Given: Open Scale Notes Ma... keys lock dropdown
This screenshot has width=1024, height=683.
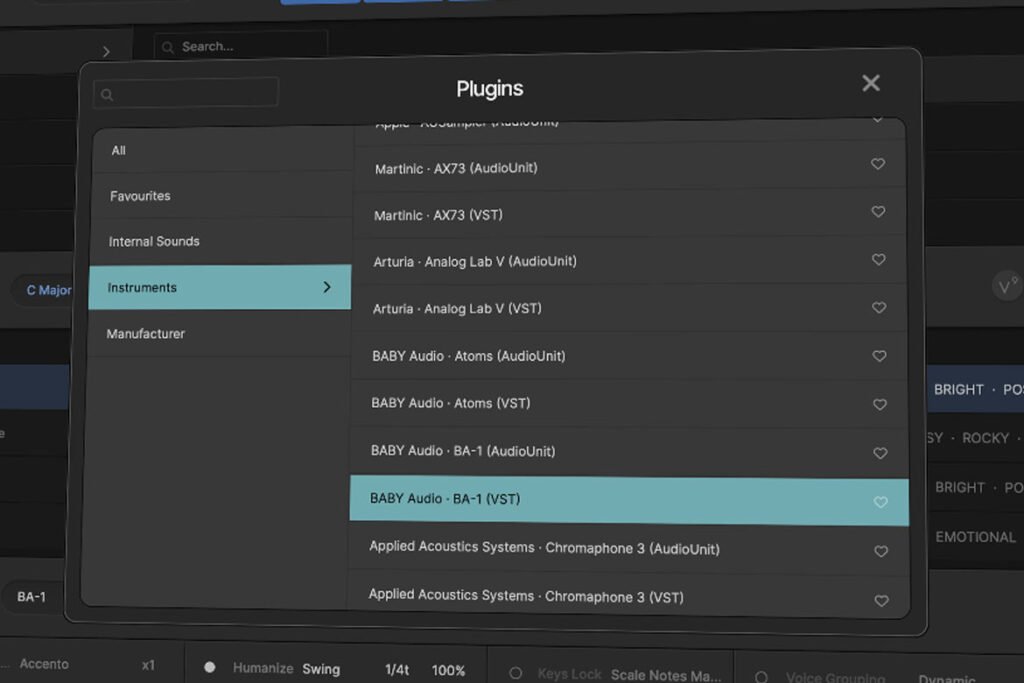Looking at the screenshot, I should click(666, 675).
